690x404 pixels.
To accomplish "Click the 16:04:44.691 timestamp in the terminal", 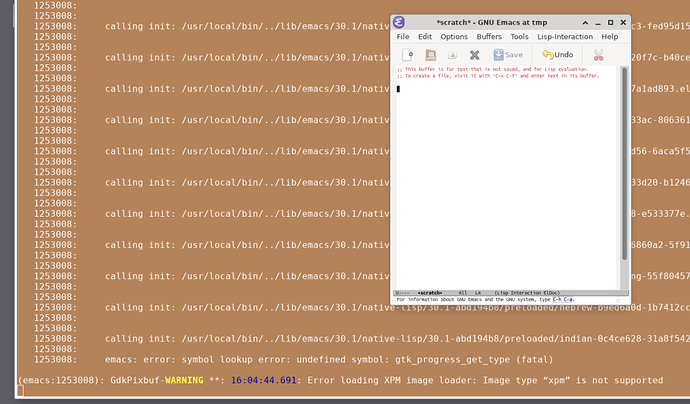I will [264, 380].
